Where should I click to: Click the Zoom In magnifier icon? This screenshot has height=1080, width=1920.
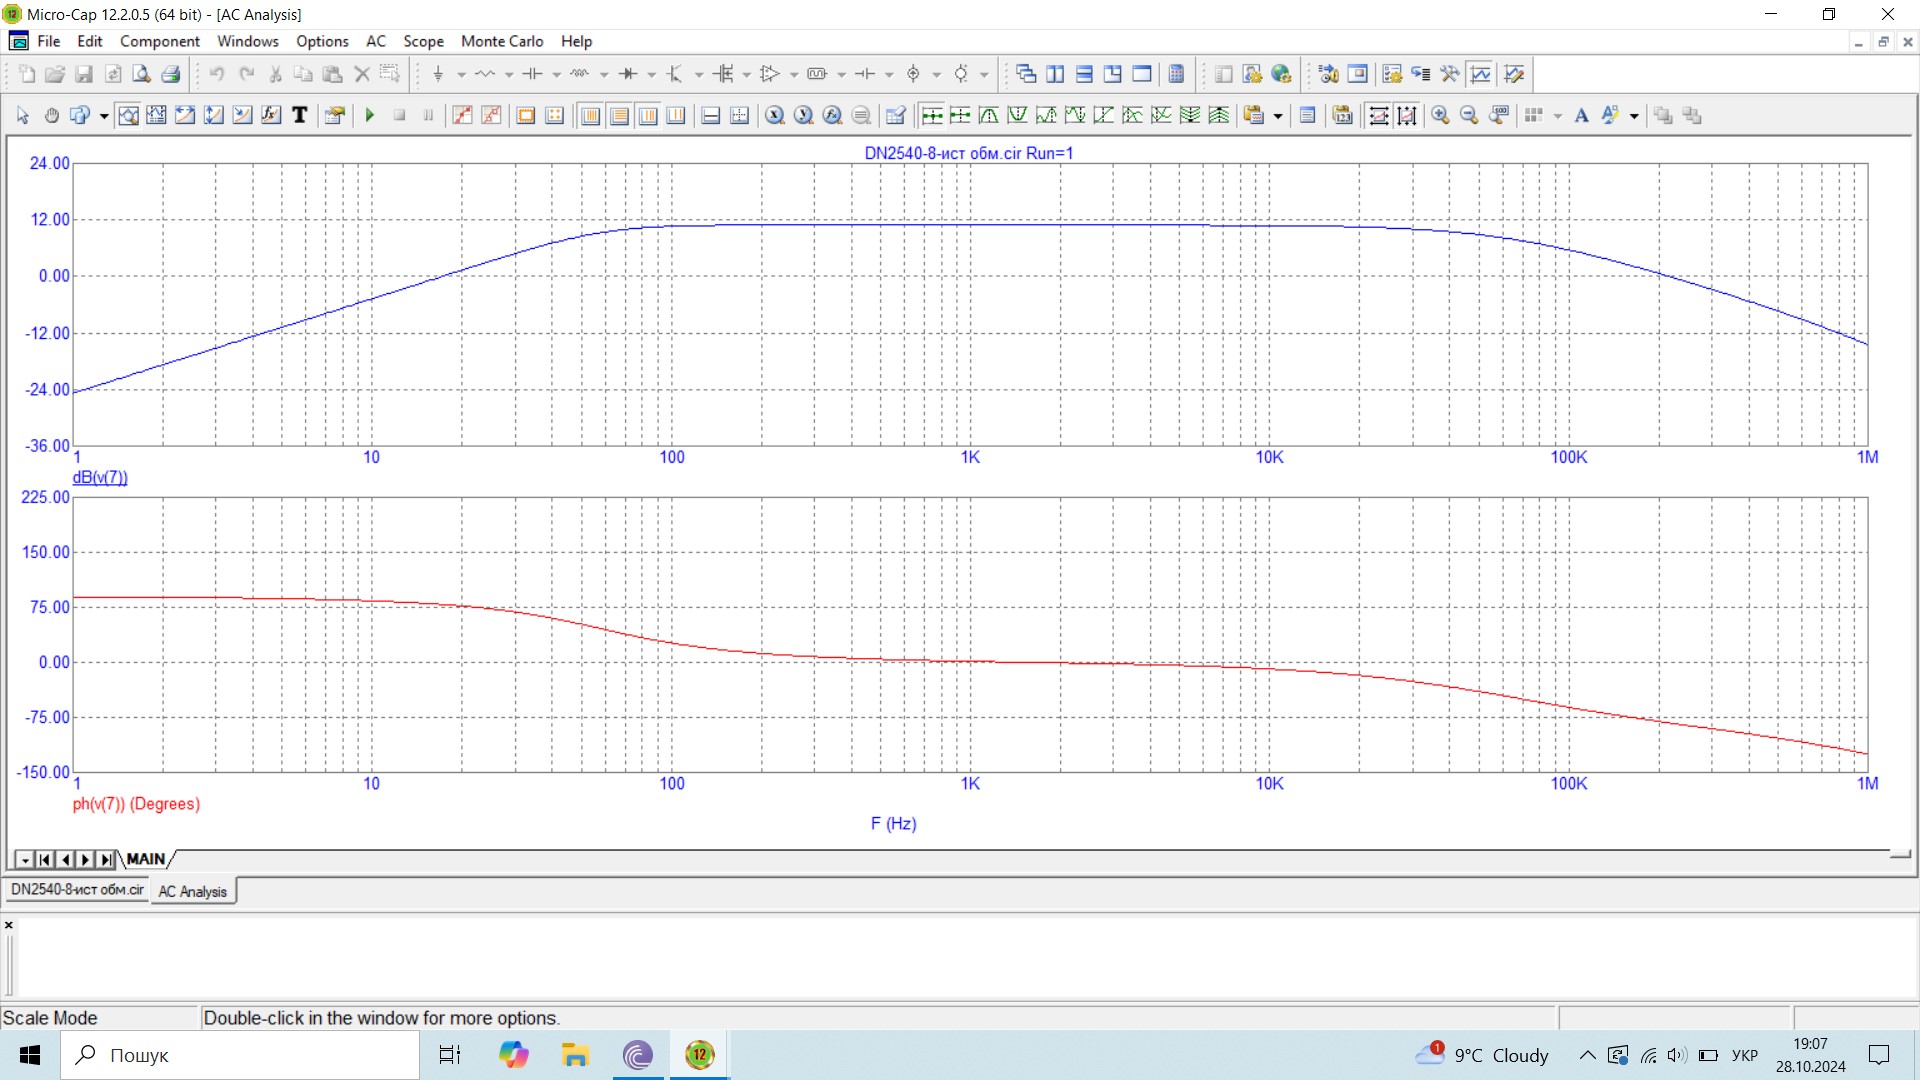pyautogui.click(x=1440, y=116)
